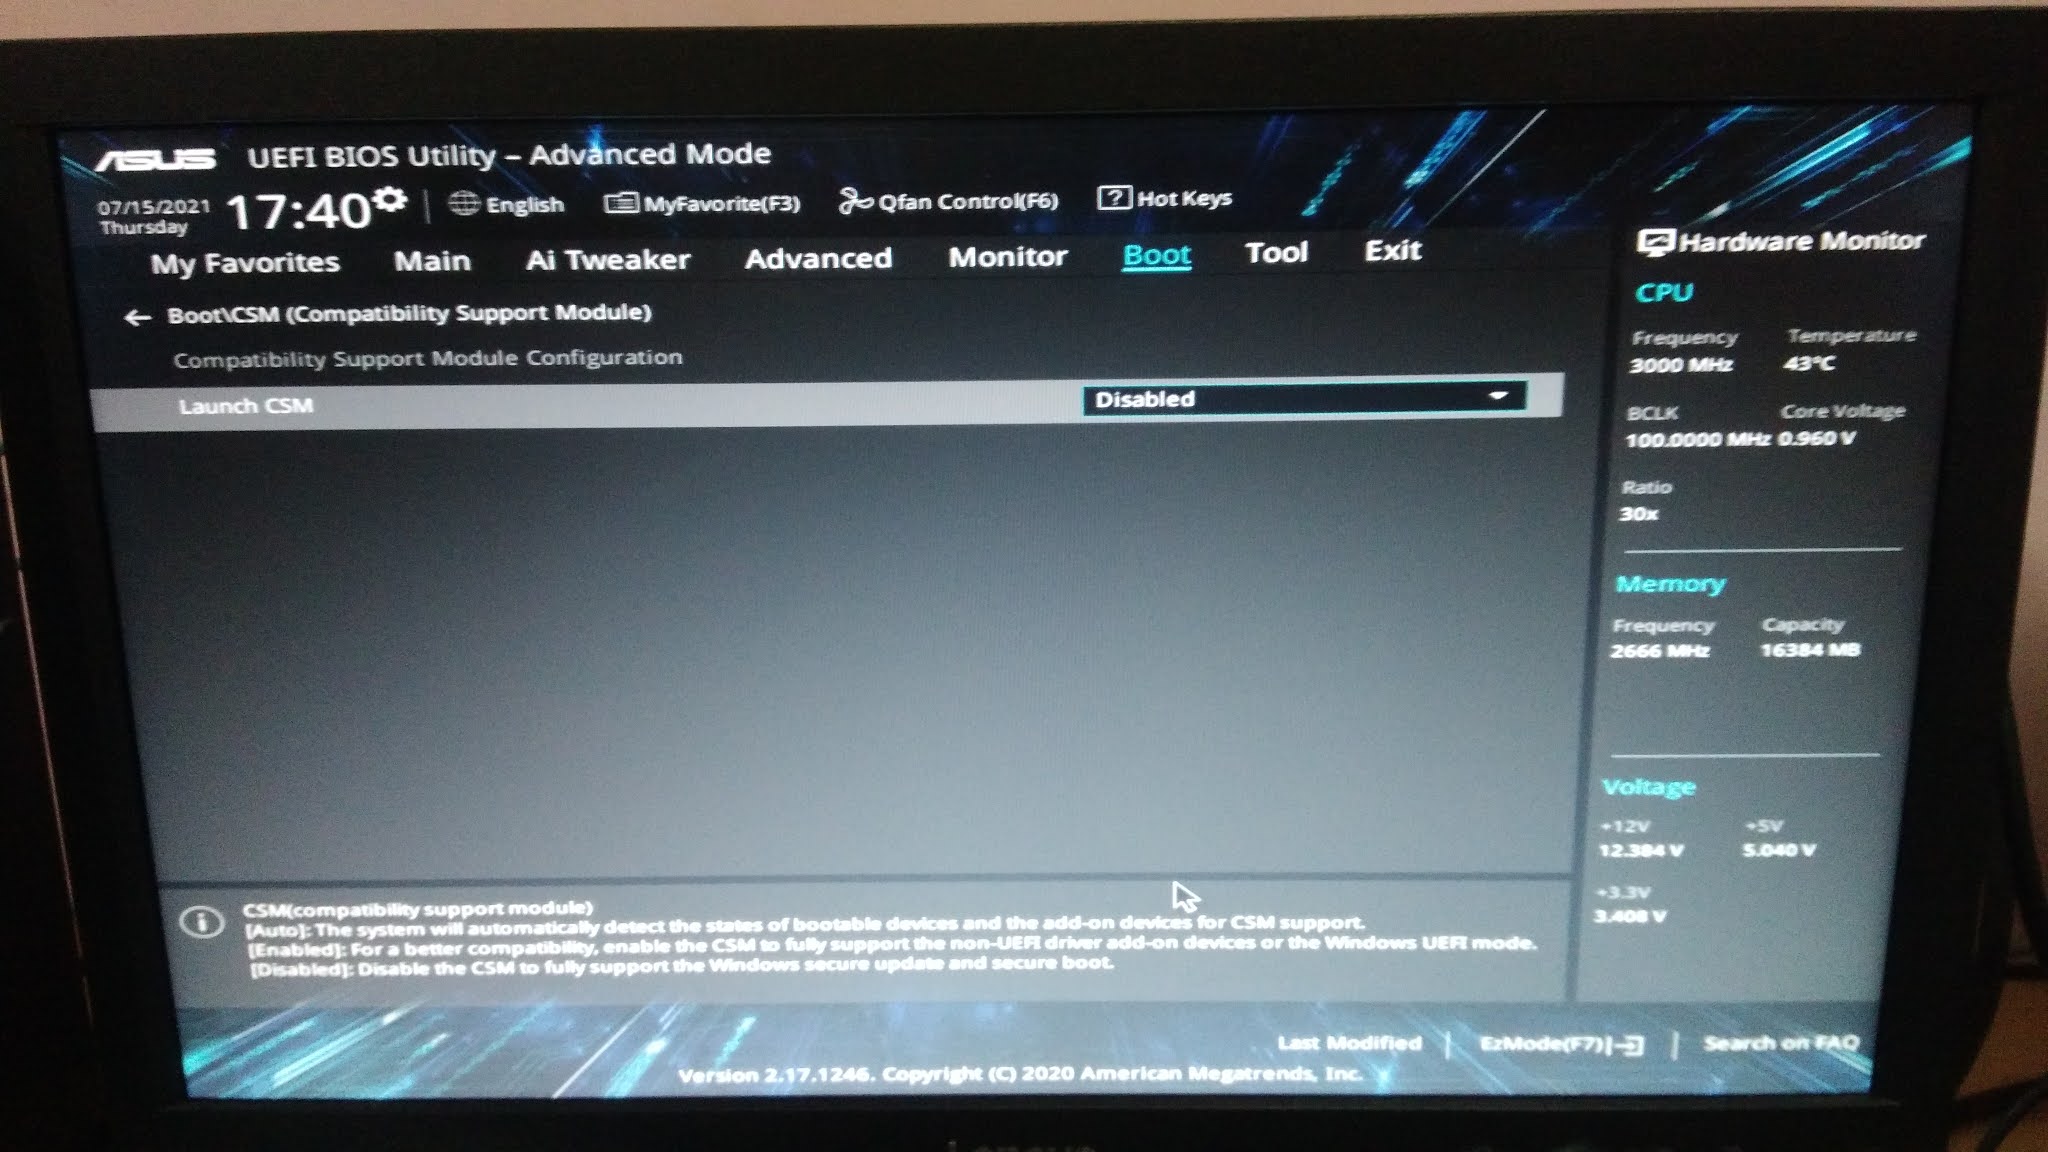Click the Tool menu item

tap(1274, 253)
